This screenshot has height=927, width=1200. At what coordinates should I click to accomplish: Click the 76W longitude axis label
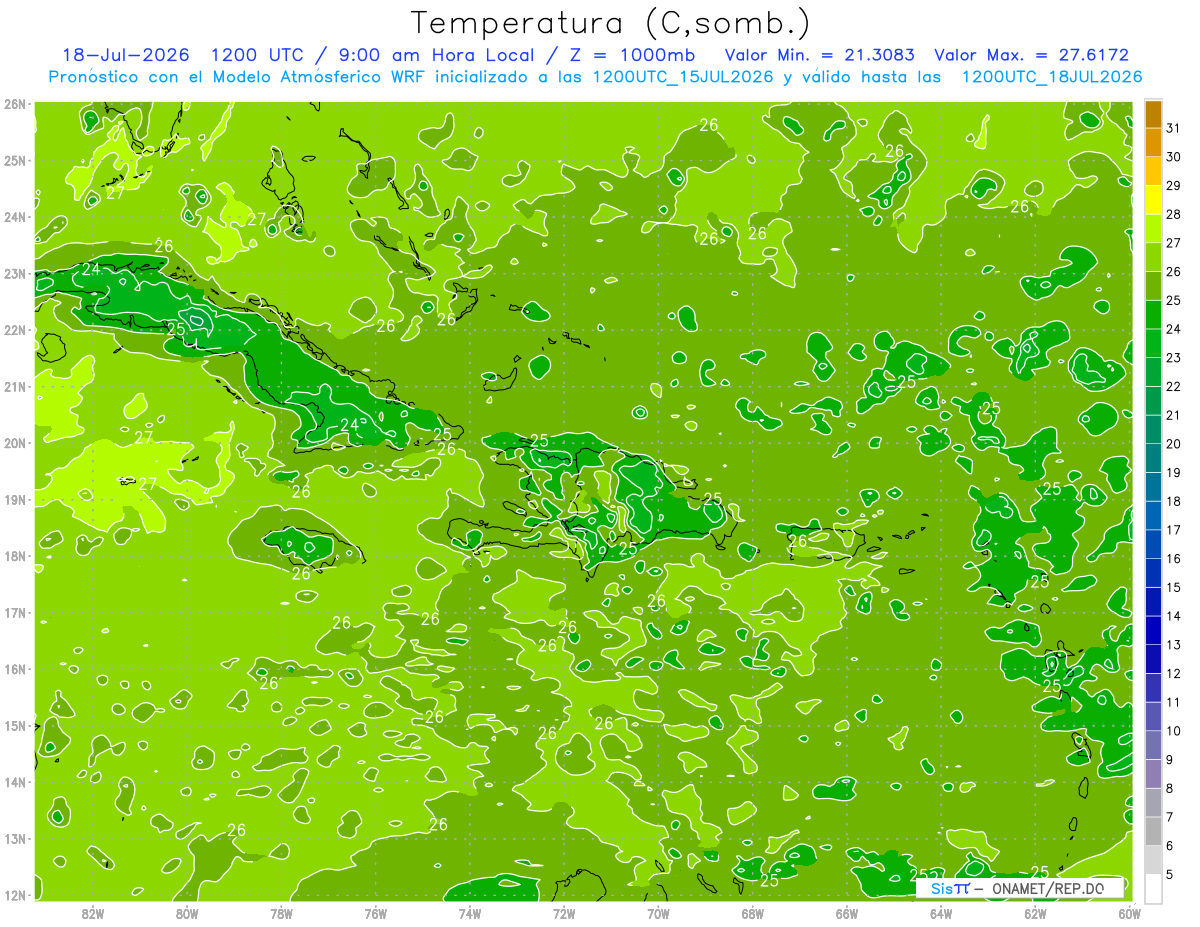(x=375, y=913)
